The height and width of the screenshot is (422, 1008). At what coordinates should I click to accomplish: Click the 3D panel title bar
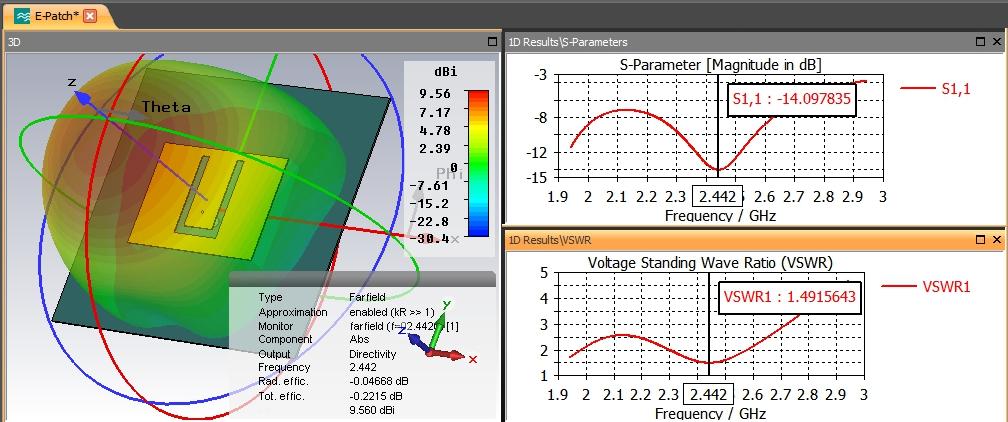252,42
